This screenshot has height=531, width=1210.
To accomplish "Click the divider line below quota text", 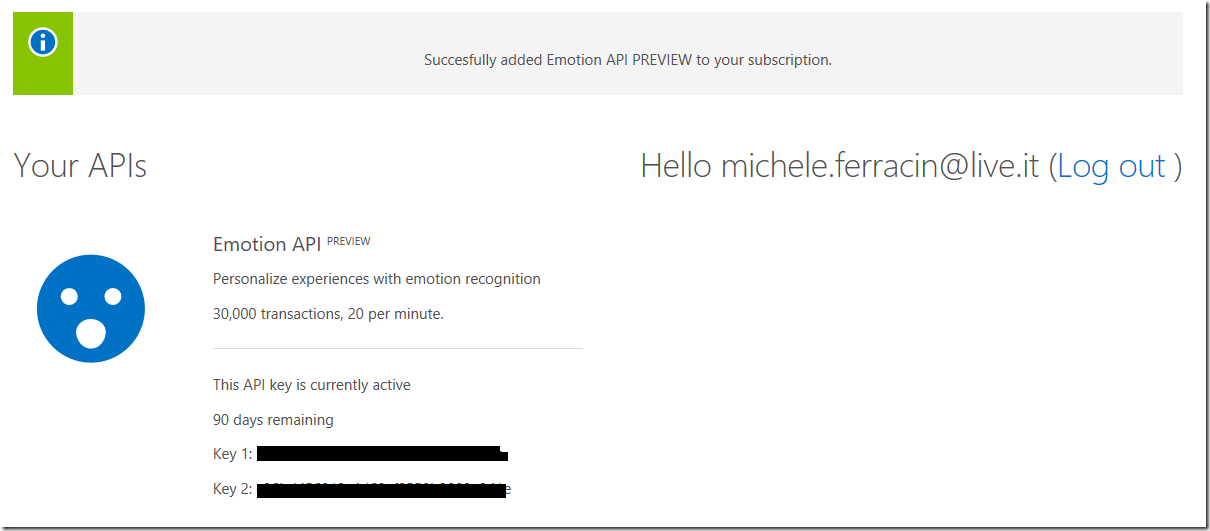I will coord(397,349).
